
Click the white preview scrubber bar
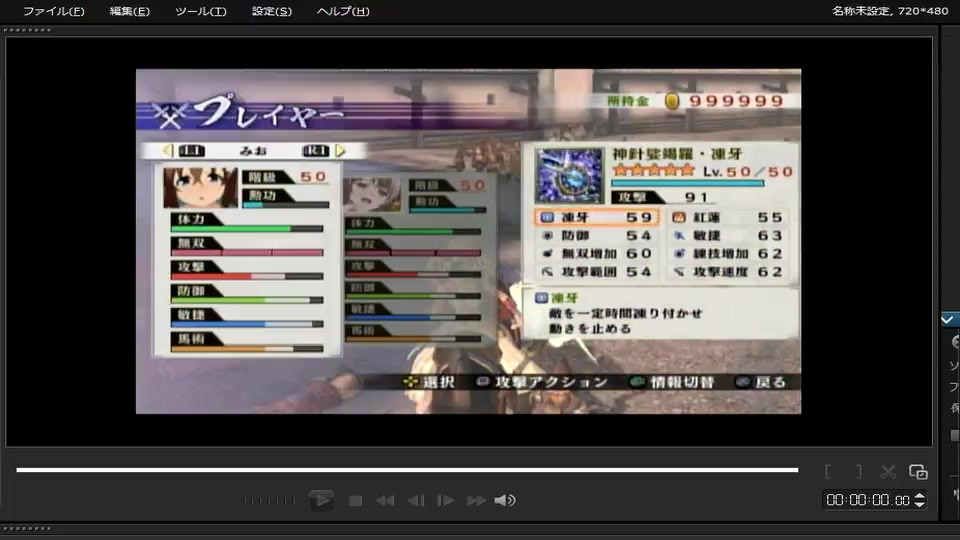pyautogui.click(x=407, y=470)
